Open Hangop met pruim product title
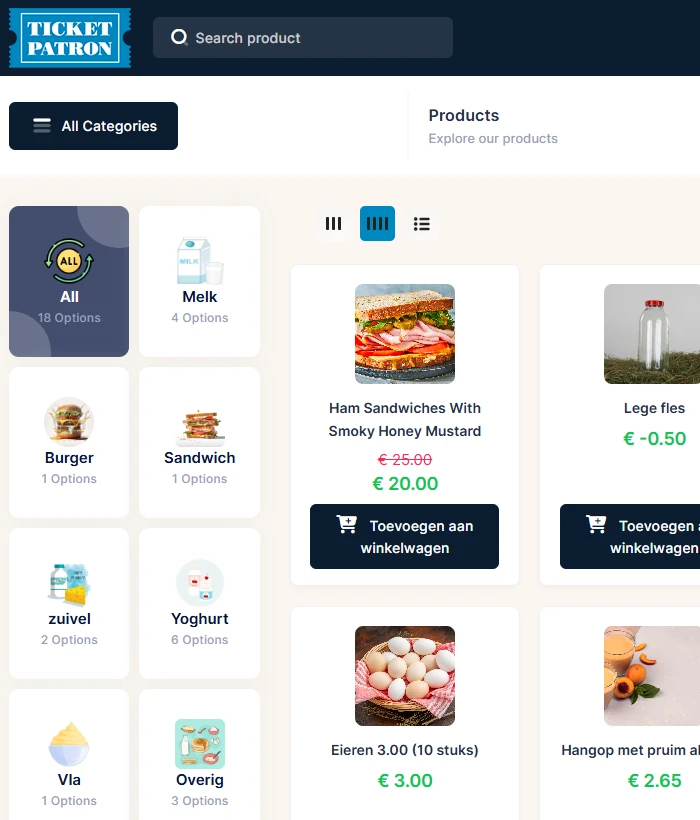 click(630, 750)
